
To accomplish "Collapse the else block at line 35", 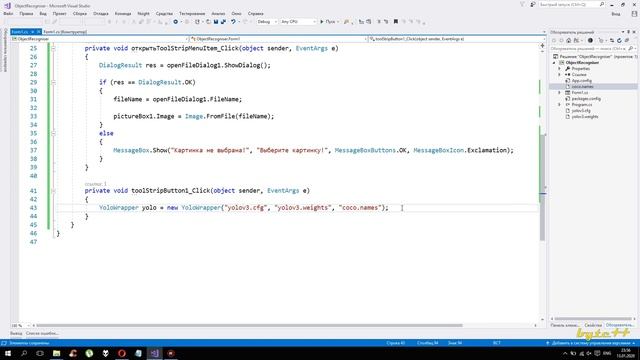I will [x=53, y=133].
